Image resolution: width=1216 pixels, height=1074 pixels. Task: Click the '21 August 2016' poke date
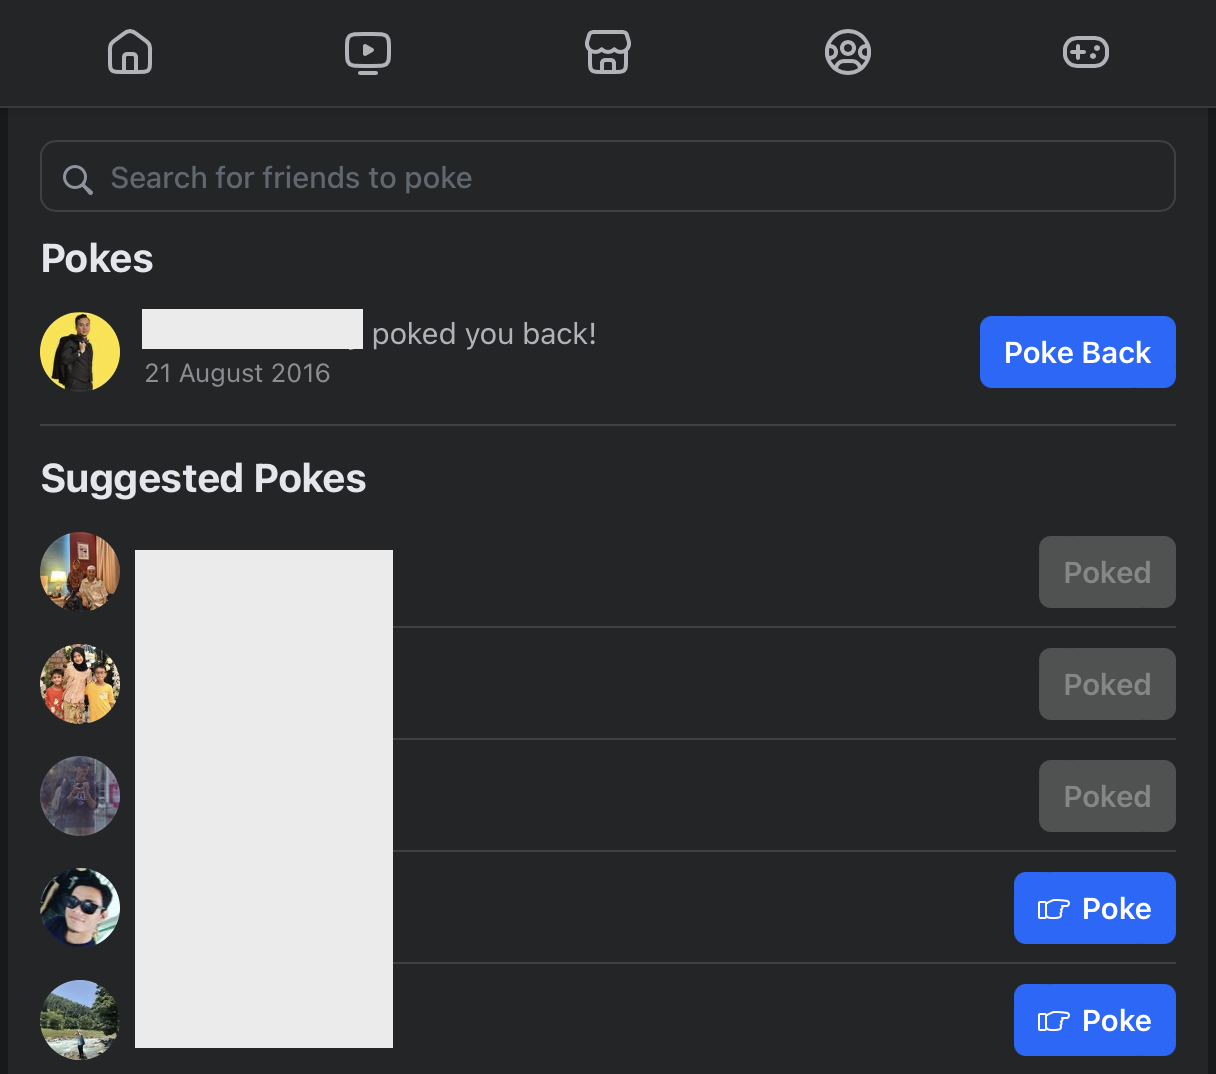click(x=237, y=373)
